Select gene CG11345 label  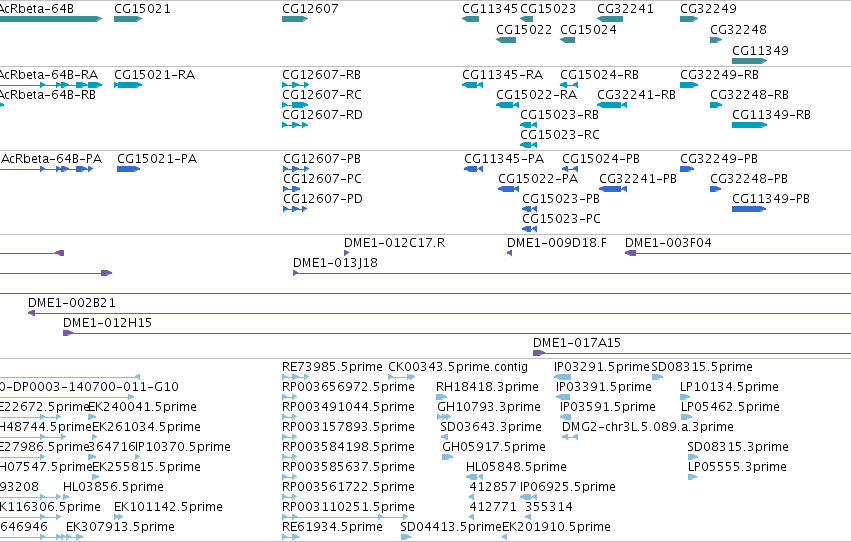click(x=490, y=9)
